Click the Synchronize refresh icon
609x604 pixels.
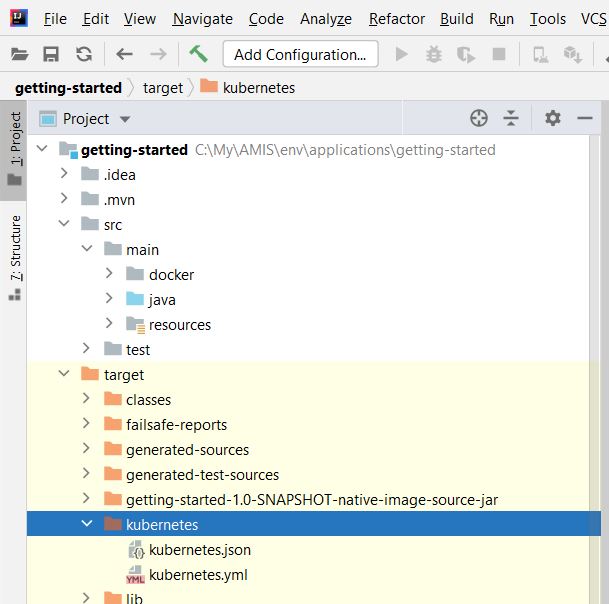[83, 55]
